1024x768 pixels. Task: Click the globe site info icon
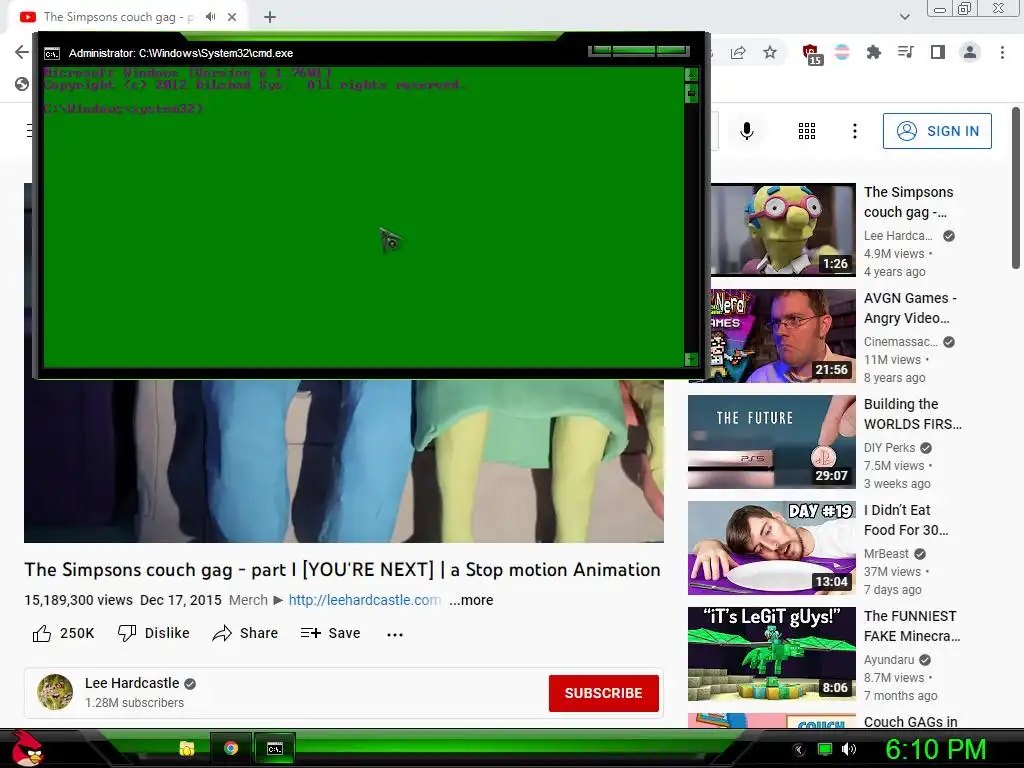click(x=22, y=84)
